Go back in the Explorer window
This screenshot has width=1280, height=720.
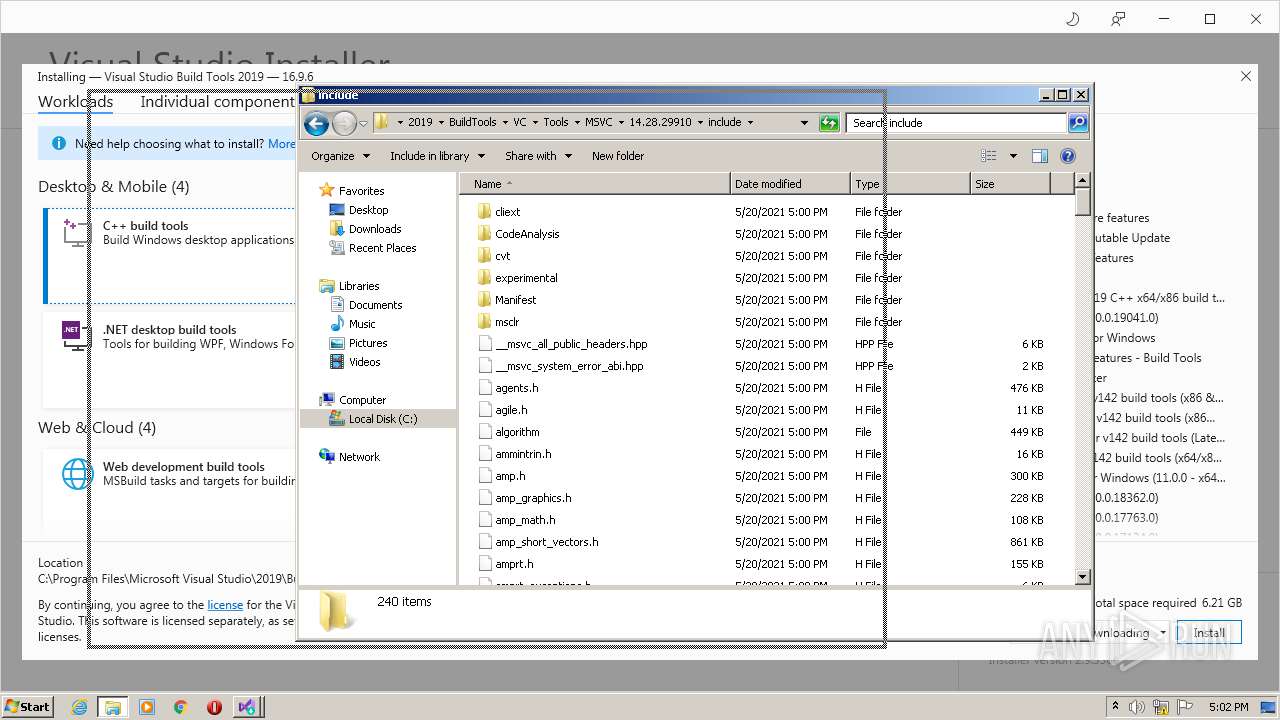(x=316, y=123)
